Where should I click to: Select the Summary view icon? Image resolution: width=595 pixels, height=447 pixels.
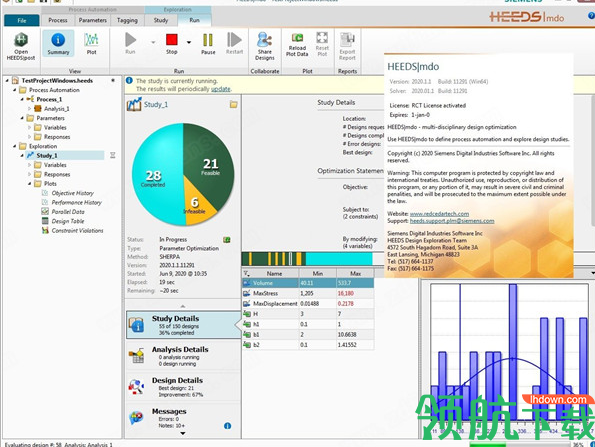[58, 44]
